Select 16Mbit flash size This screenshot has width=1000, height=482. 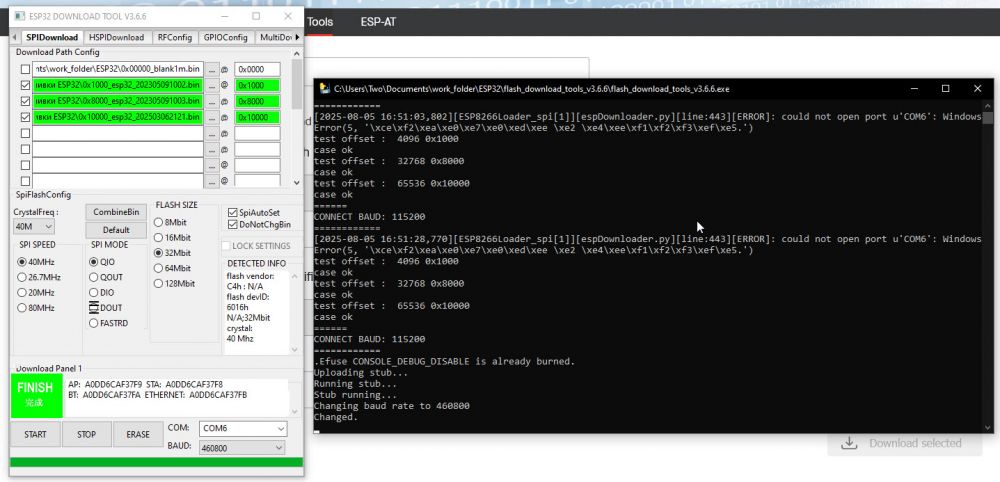tap(158, 238)
